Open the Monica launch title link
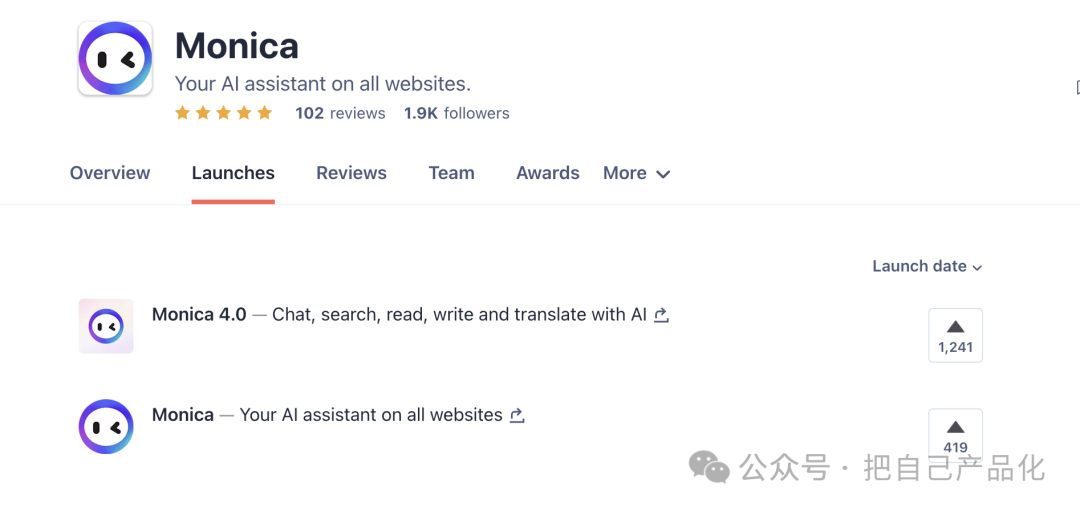Image resolution: width=1080 pixels, height=511 pixels. 183,414
